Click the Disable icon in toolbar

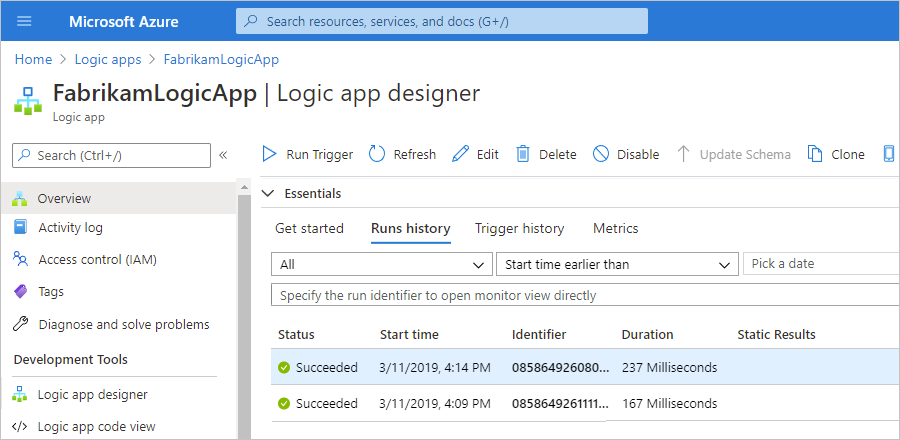point(601,154)
